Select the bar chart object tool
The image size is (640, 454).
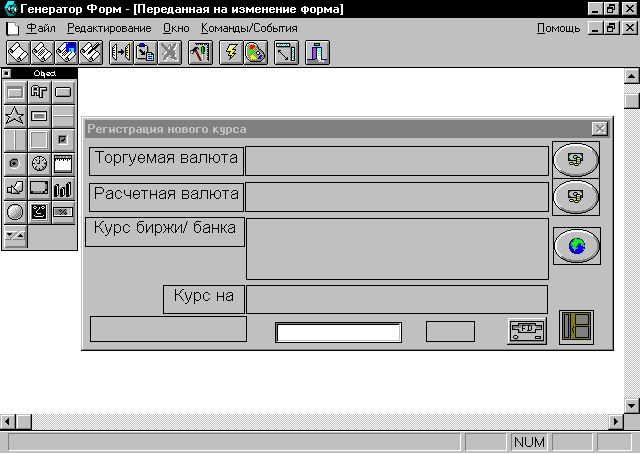(63, 187)
